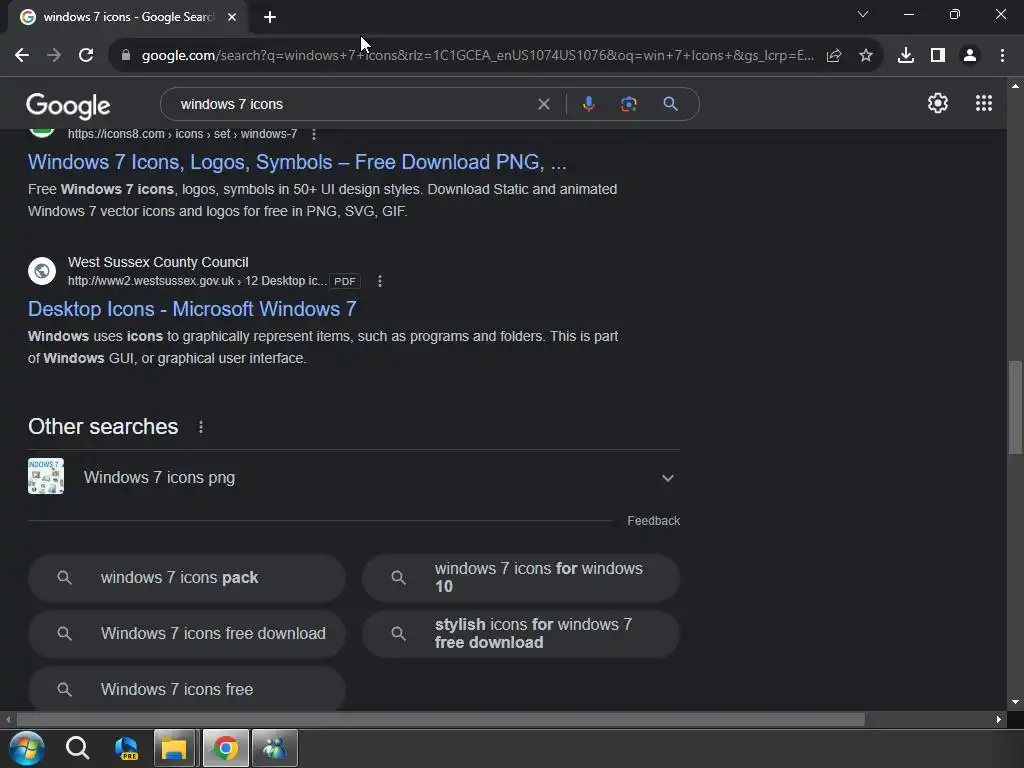Open Windows 7 Icons, Logos, Symbols result
Image resolution: width=1024 pixels, height=768 pixels.
point(297,162)
